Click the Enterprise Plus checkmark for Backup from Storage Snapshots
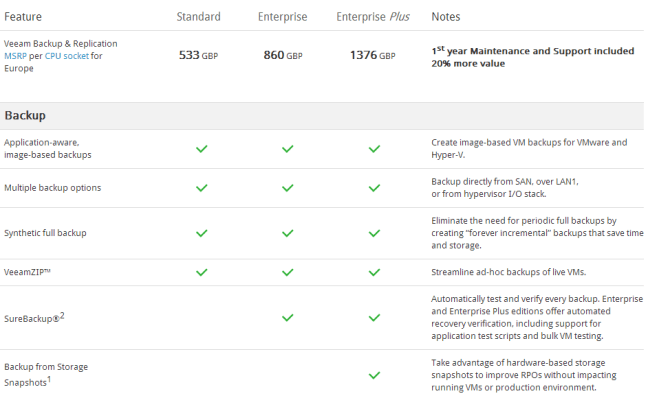The height and width of the screenshot is (398, 648). click(x=374, y=375)
